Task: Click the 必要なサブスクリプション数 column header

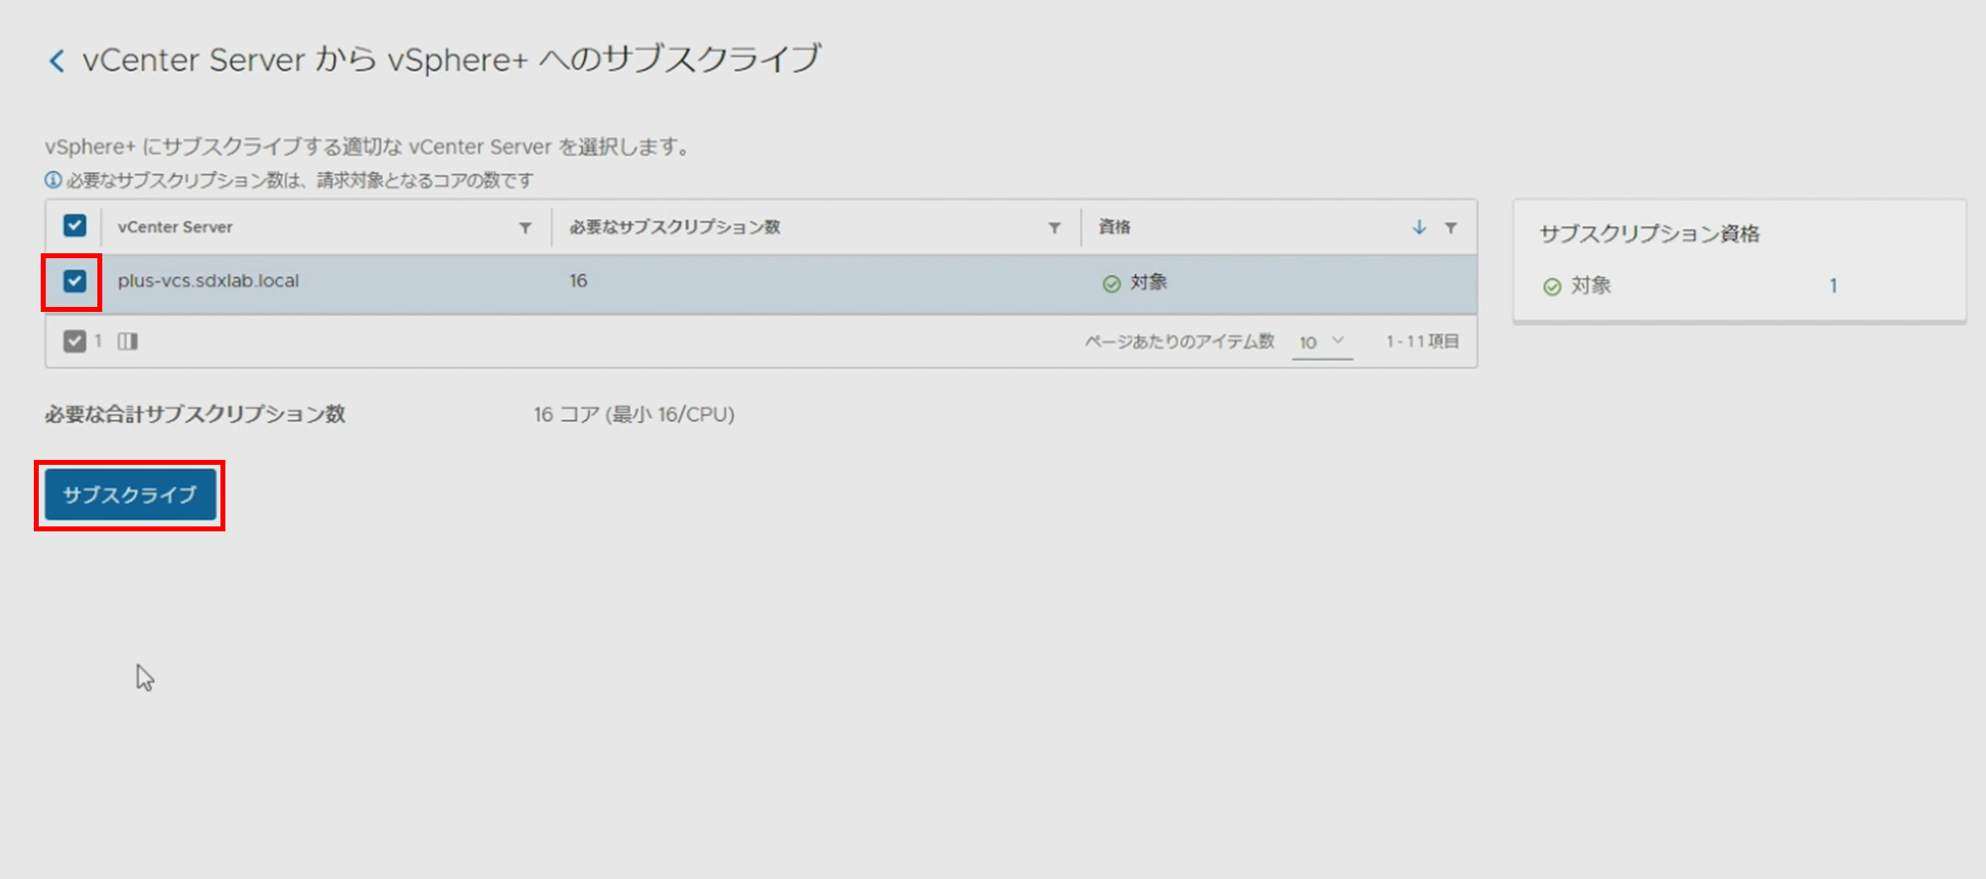Action: [x=675, y=227]
